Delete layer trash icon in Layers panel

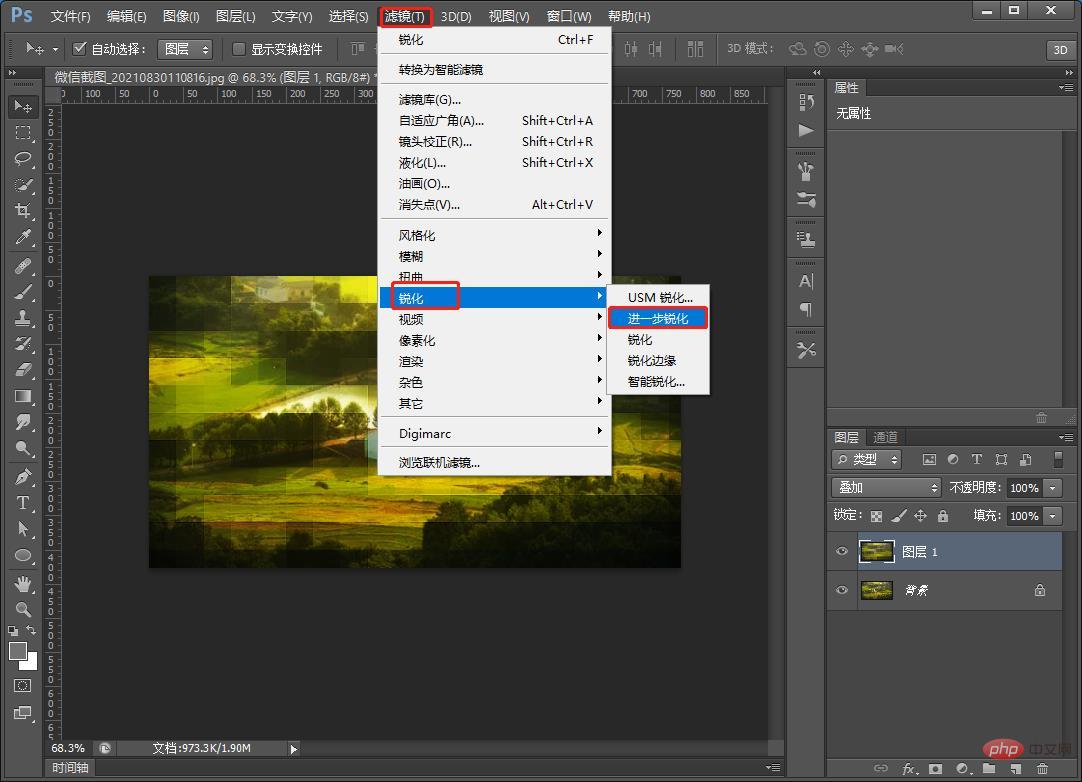(x=1042, y=768)
